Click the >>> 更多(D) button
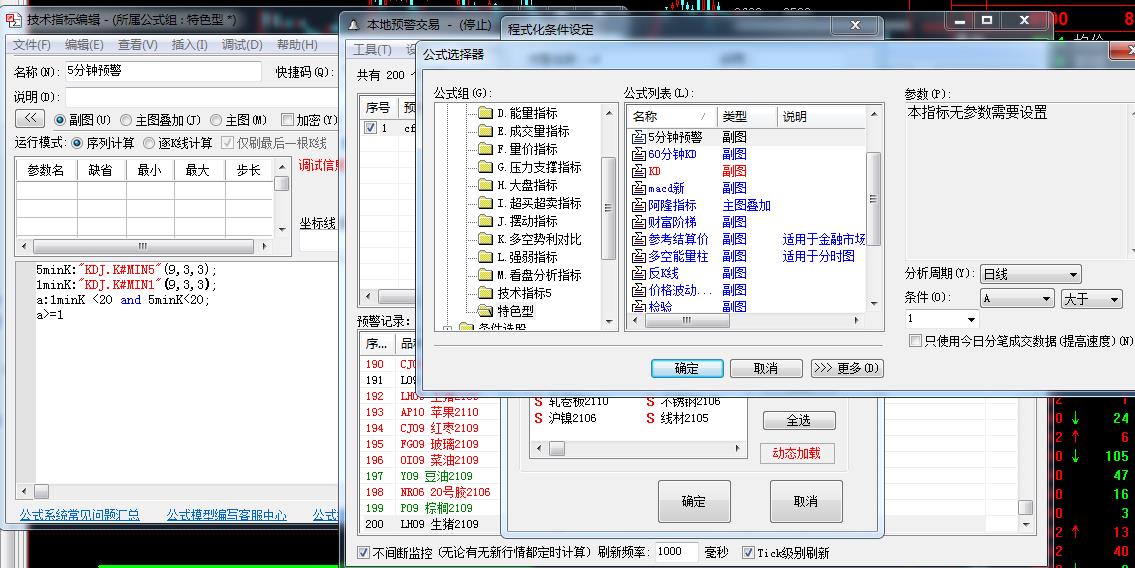Image resolution: width=1135 pixels, height=568 pixels. point(847,368)
